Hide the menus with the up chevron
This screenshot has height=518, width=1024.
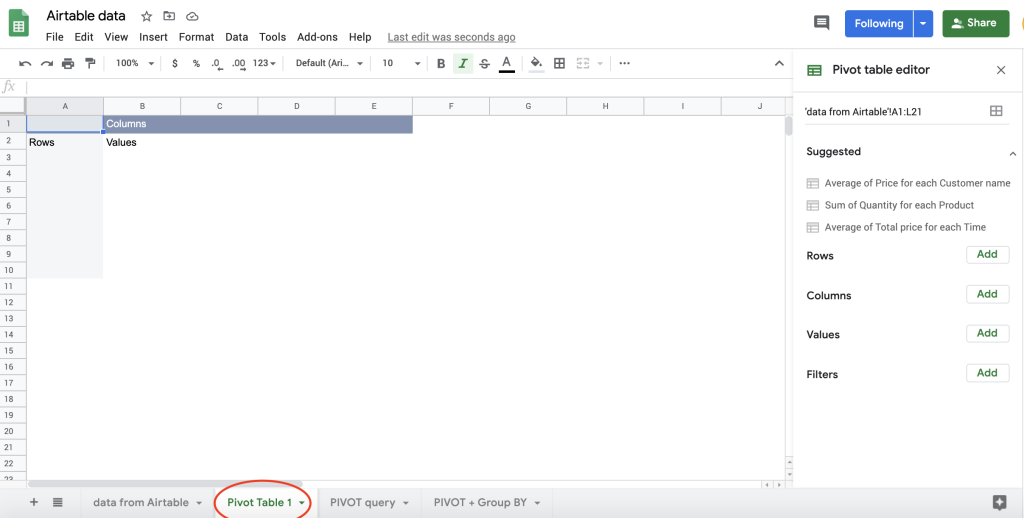click(778, 63)
